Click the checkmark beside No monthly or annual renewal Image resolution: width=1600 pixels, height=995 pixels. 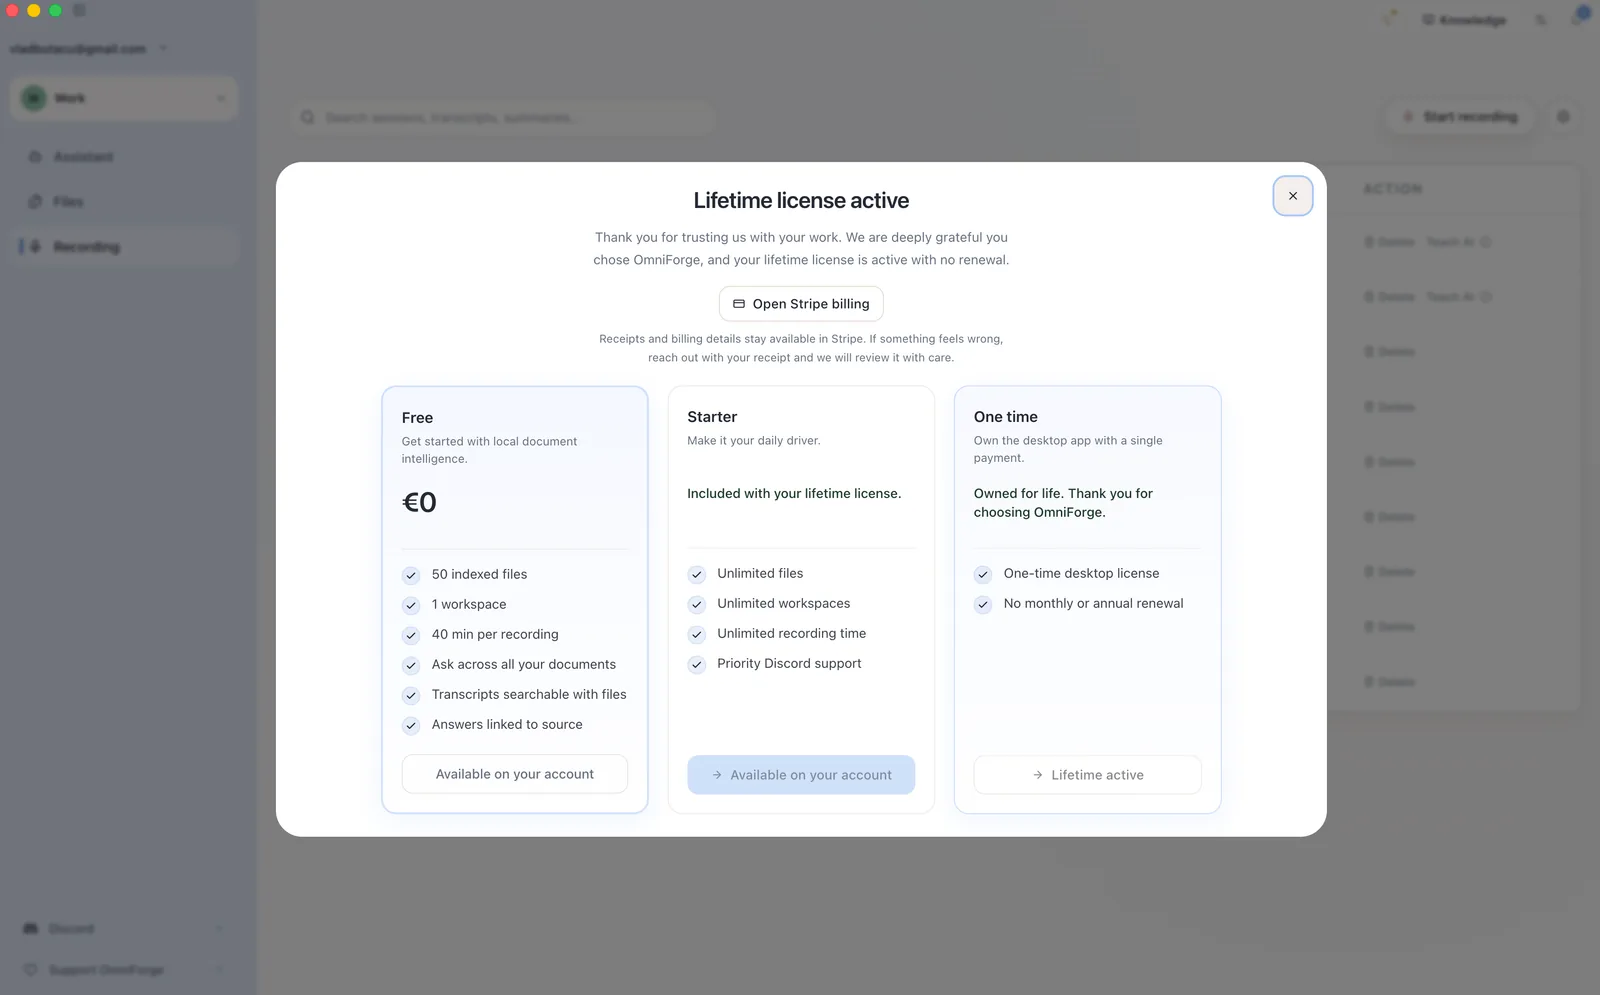pyautogui.click(x=983, y=604)
